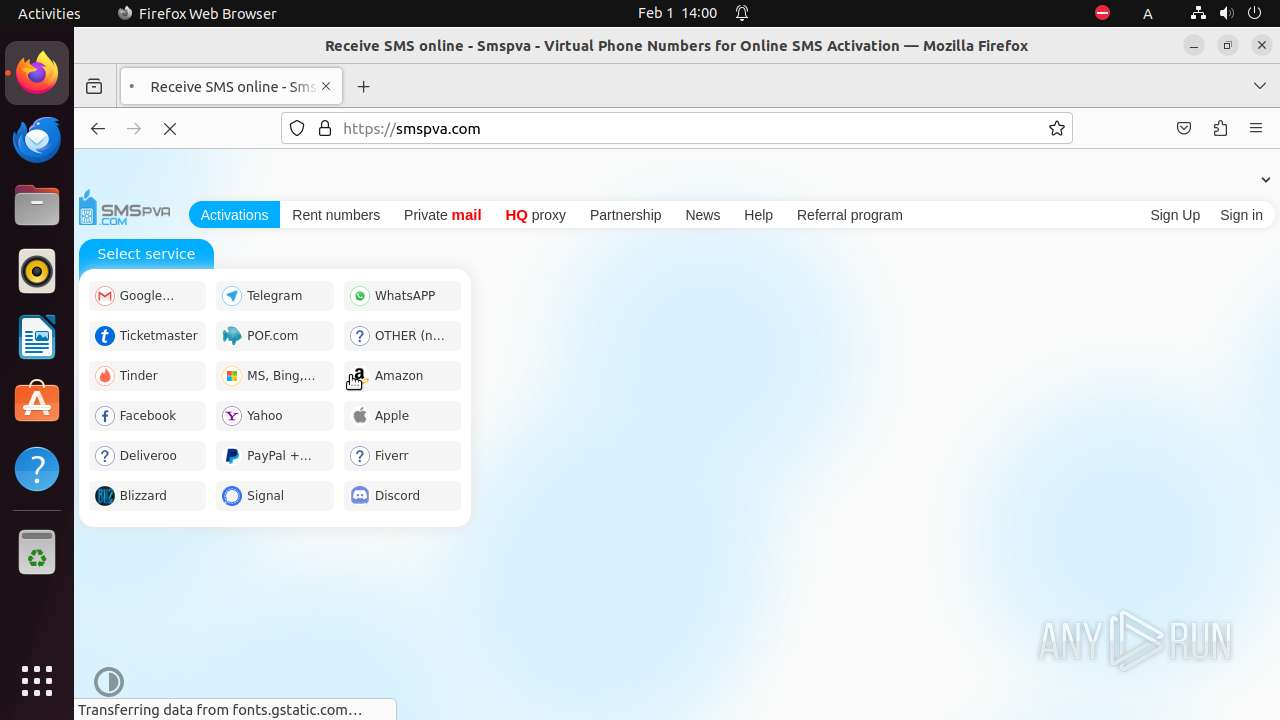Show Applications grid
The image size is (1280, 720).
(37, 681)
